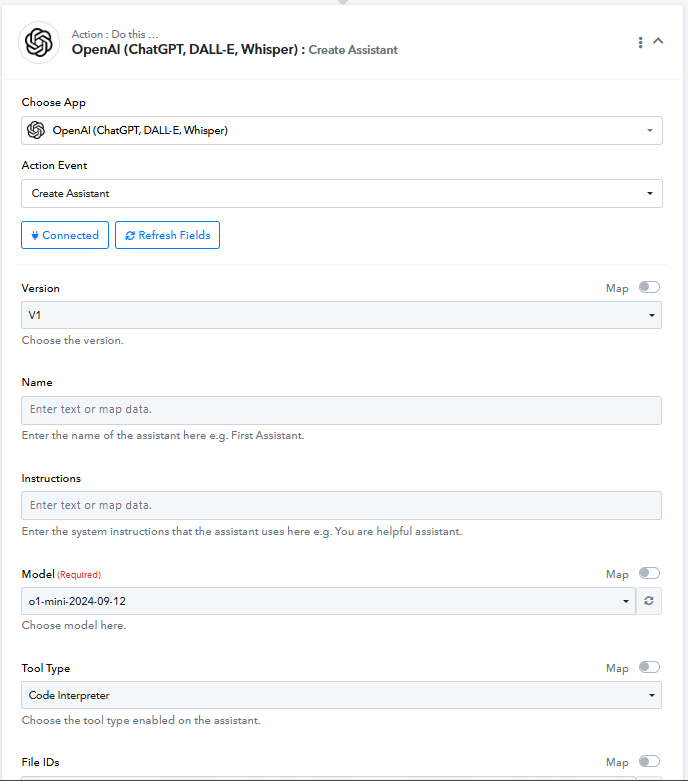Screen dimensions: 688x781
Task: Click the Refresh Fields button
Action: tap(167, 235)
